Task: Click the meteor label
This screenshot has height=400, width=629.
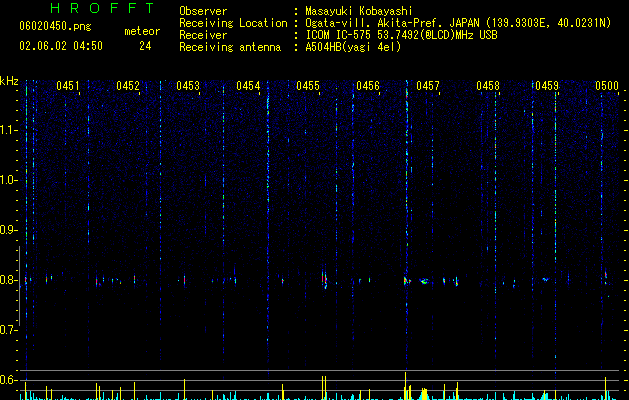Action: pos(142,31)
